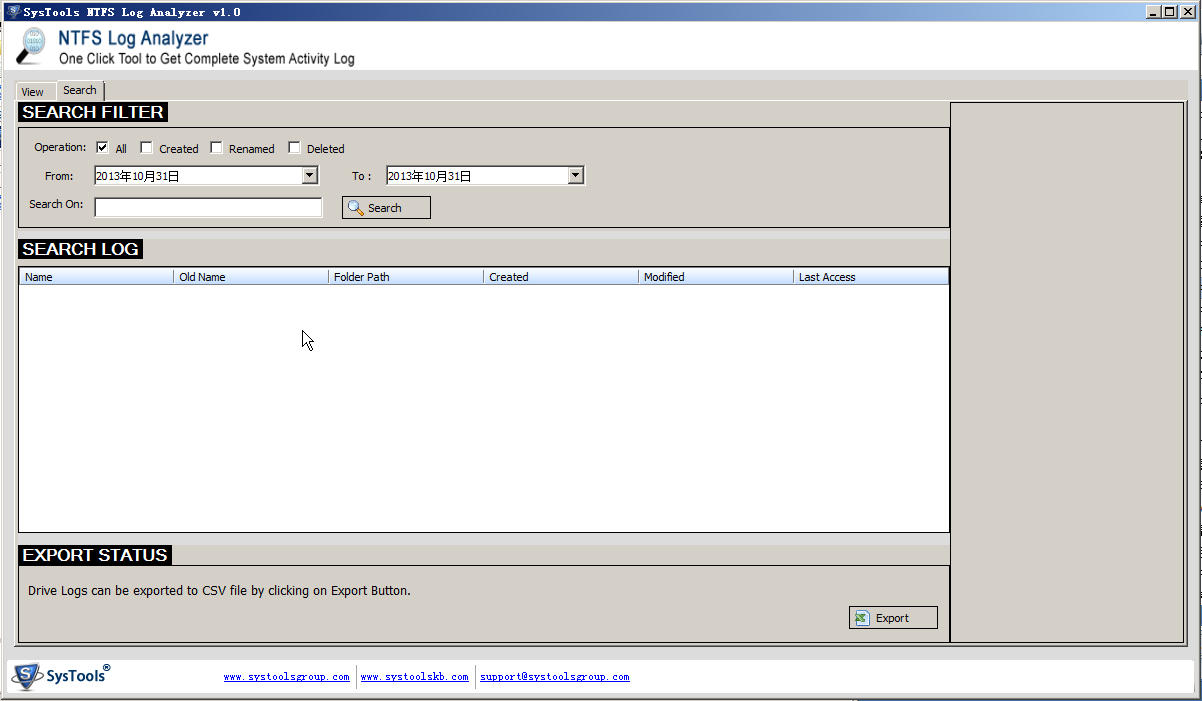Switch to the View tab
Image resolution: width=1202 pixels, height=701 pixels.
(33, 91)
